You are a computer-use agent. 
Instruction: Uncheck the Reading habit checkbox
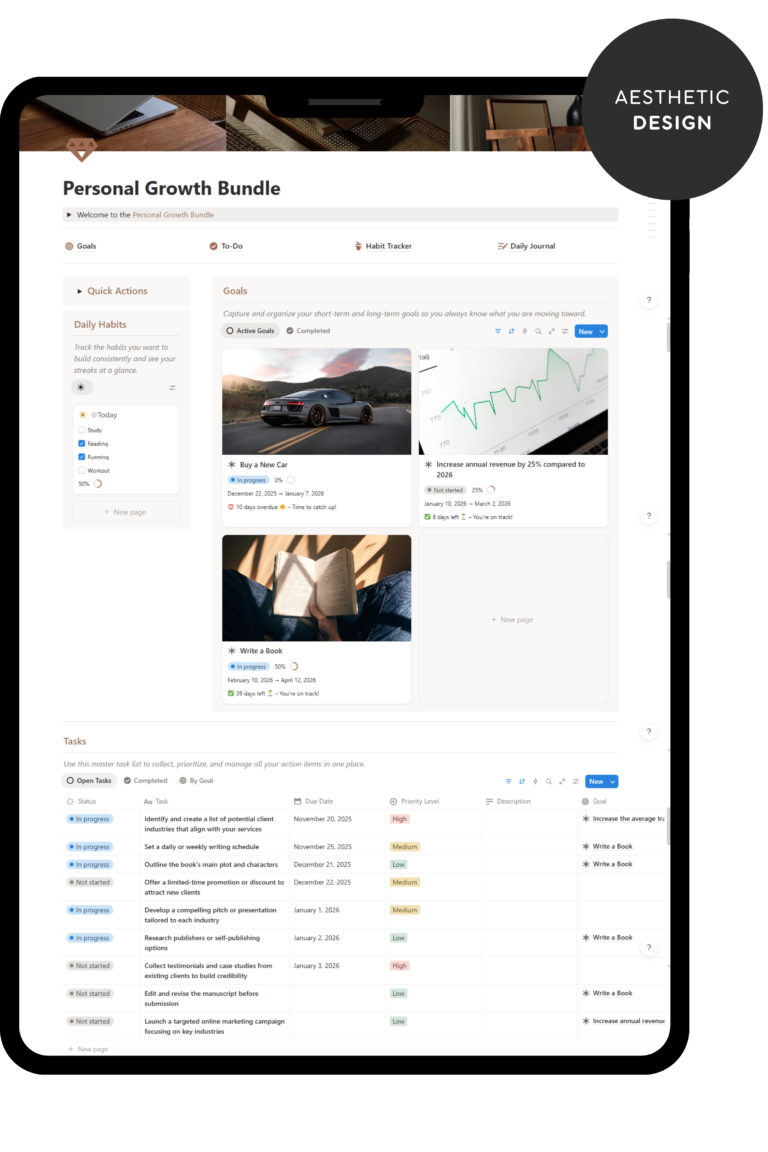pyautogui.click(x=82, y=443)
